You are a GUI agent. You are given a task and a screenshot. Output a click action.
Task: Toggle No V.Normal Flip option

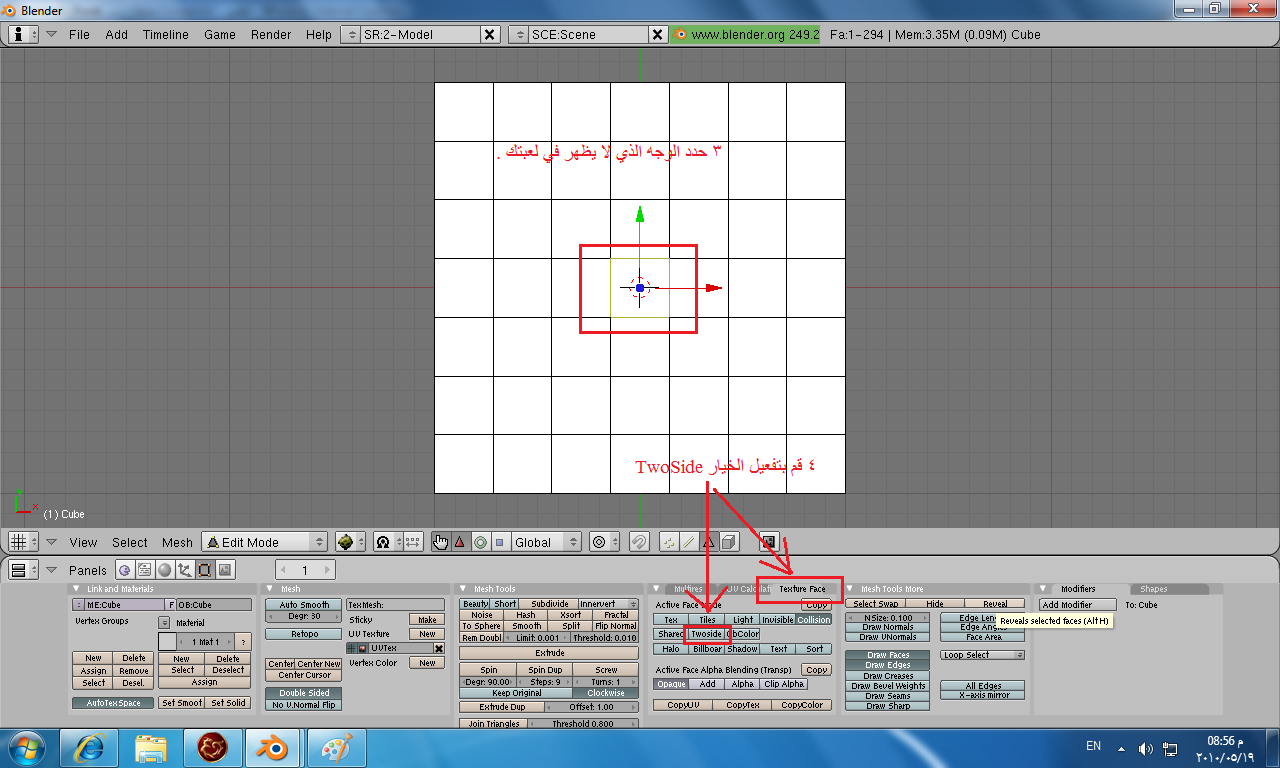(x=304, y=705)
